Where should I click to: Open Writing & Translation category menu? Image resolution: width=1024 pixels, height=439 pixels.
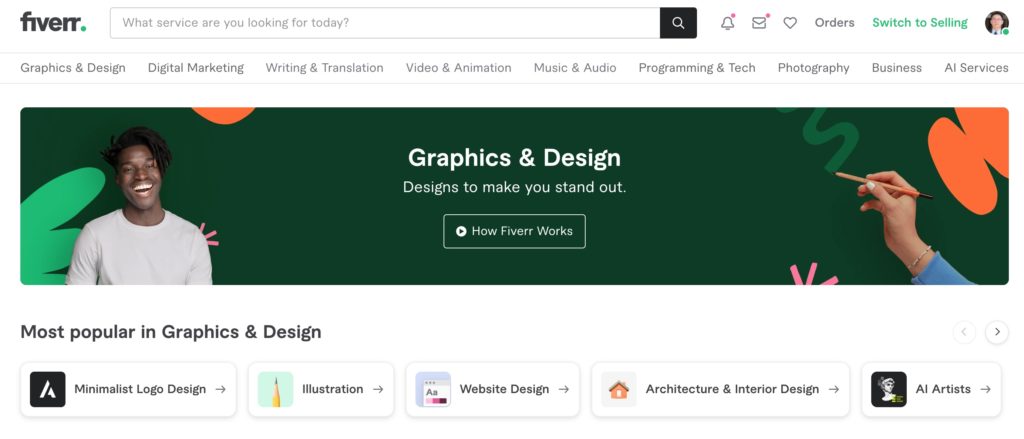tap(325, 68)
